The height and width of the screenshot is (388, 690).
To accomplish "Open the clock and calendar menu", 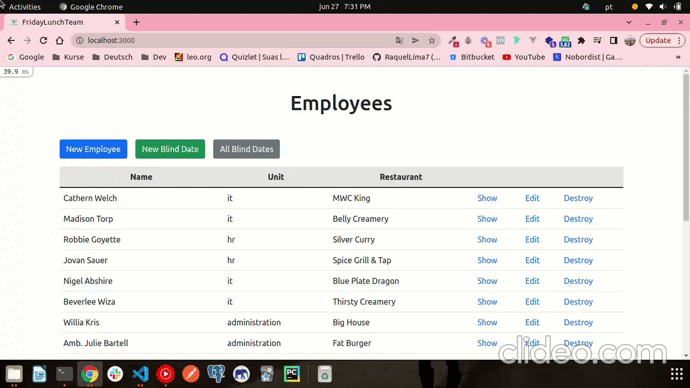I will [x=345, y=7].
